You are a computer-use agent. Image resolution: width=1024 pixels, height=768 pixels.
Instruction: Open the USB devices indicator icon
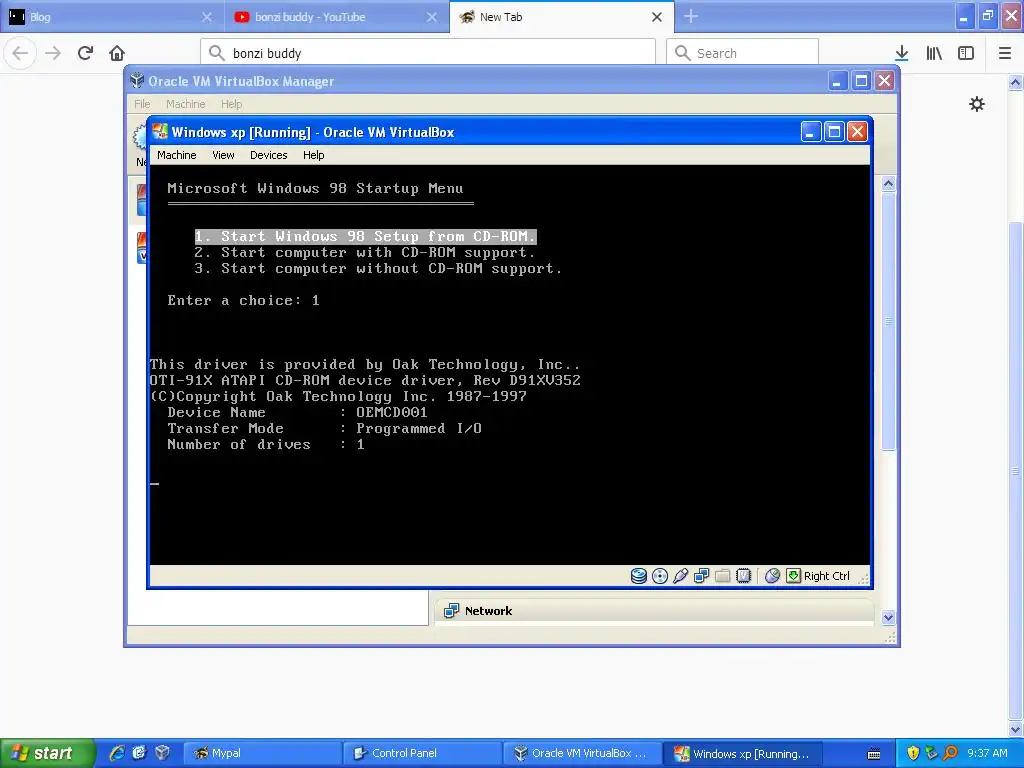(x=680, y=575)
